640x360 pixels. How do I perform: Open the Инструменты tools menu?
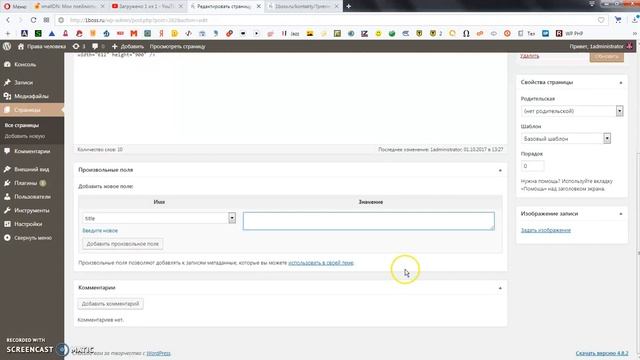[32, 211]
